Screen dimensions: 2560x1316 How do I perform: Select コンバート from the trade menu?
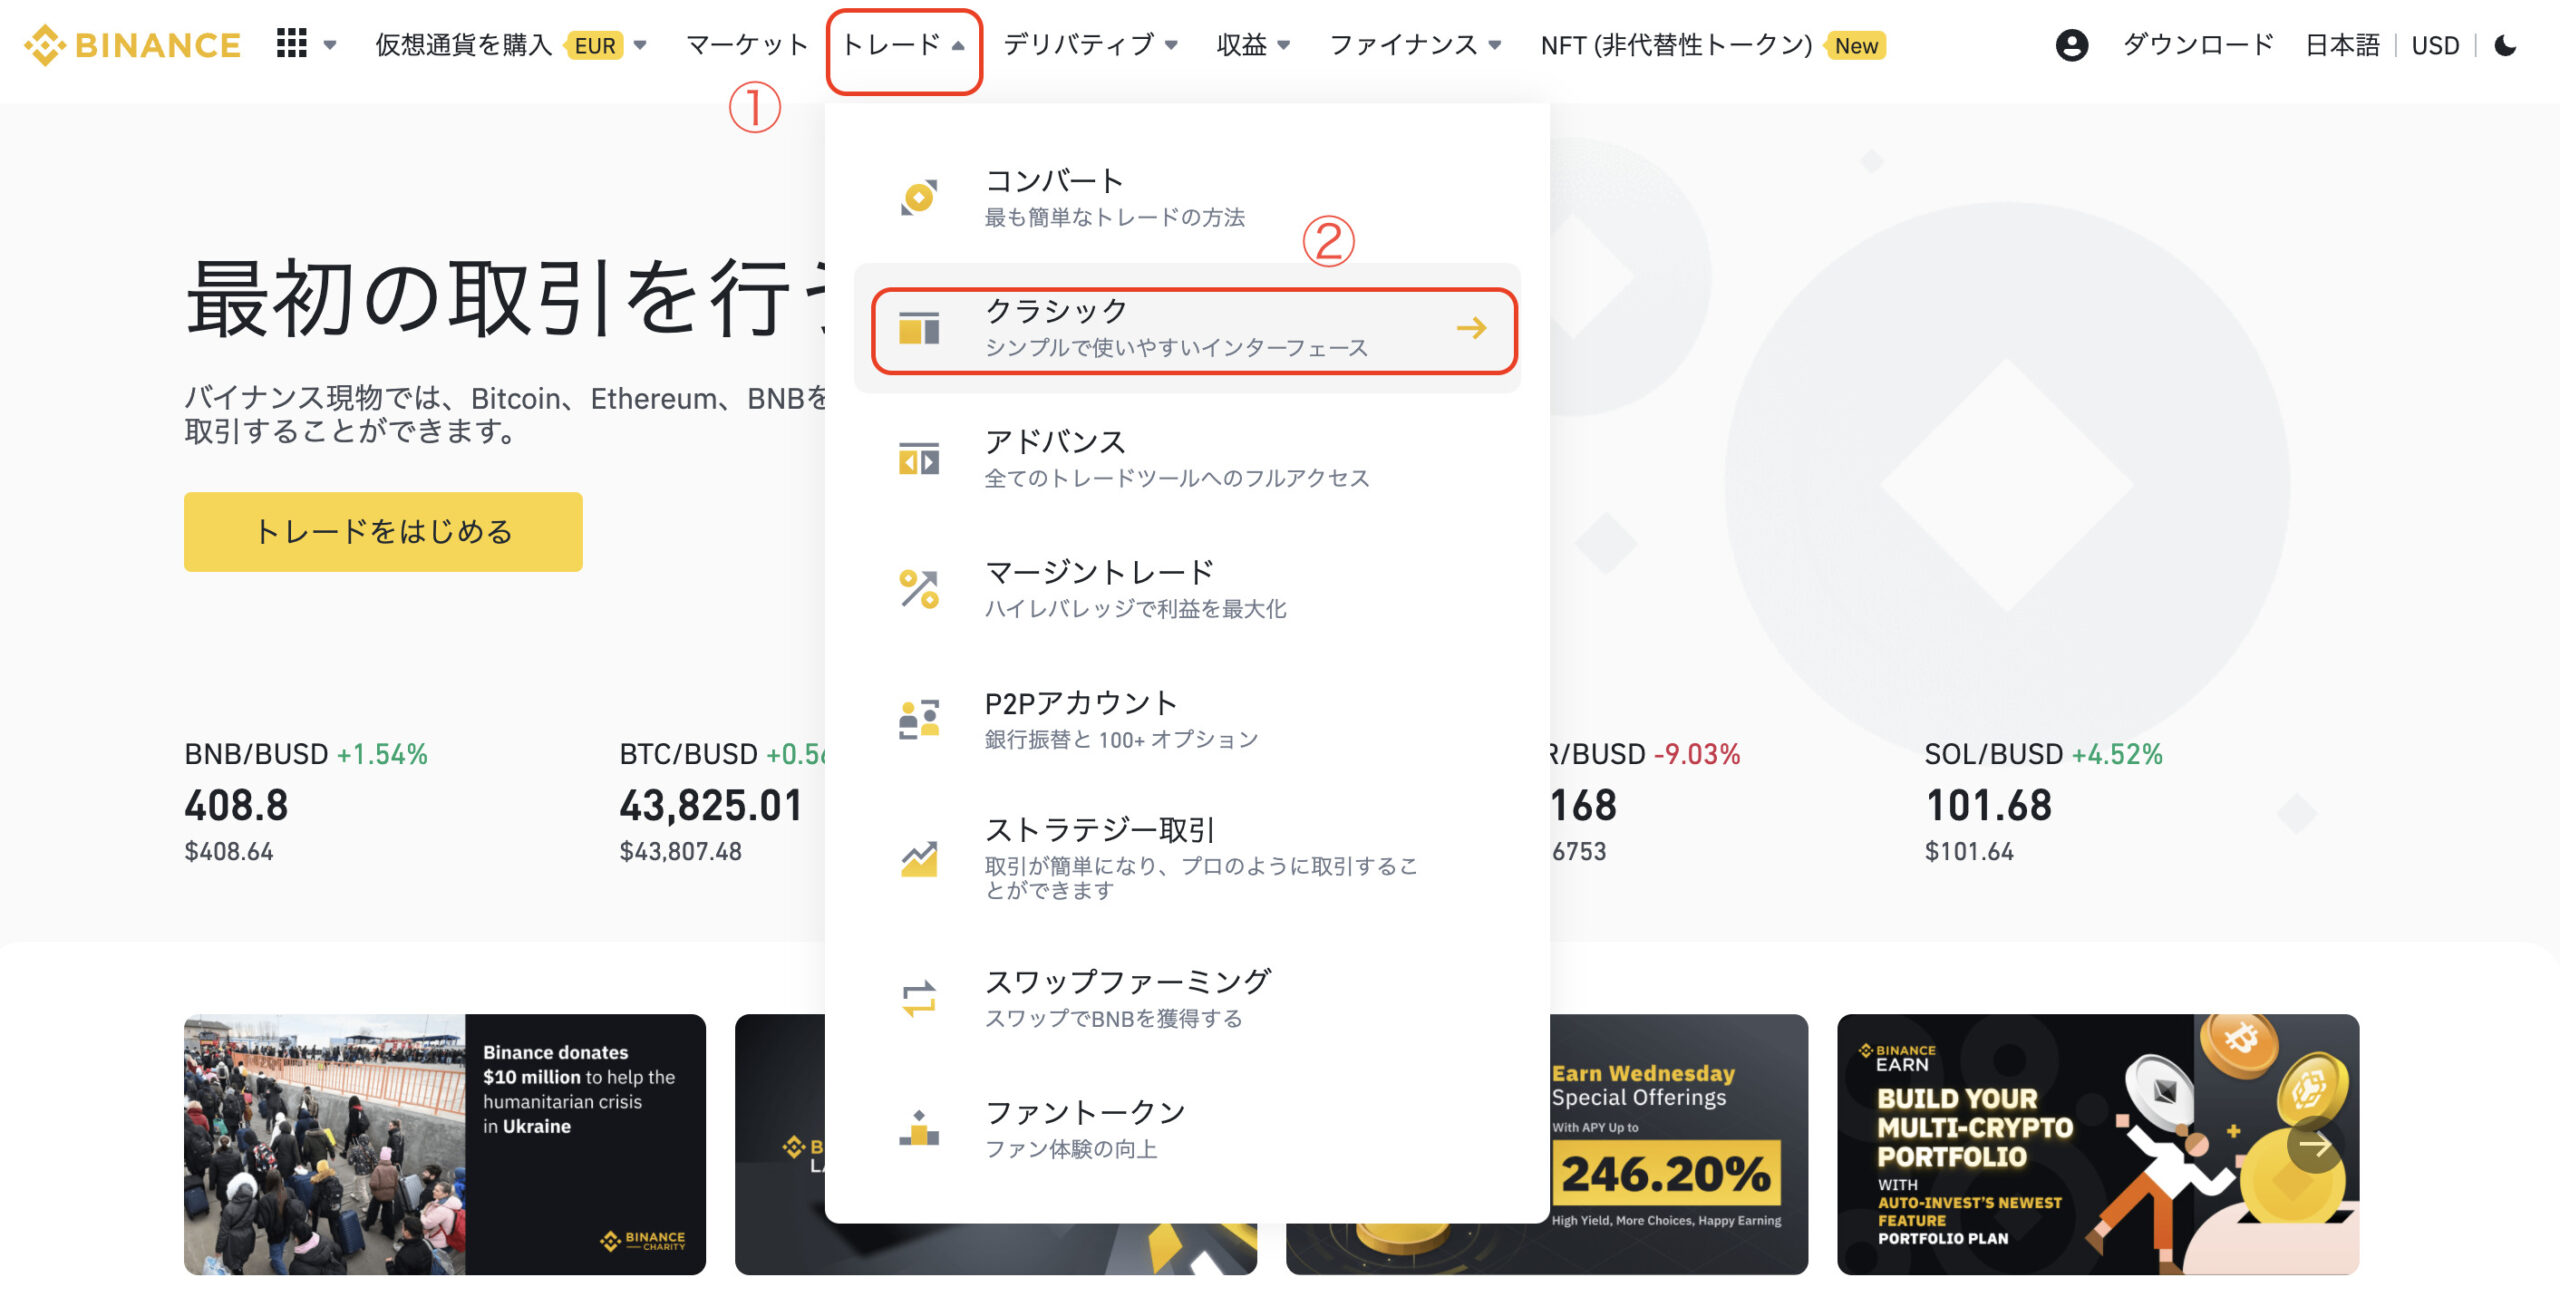coord(1187,197)
